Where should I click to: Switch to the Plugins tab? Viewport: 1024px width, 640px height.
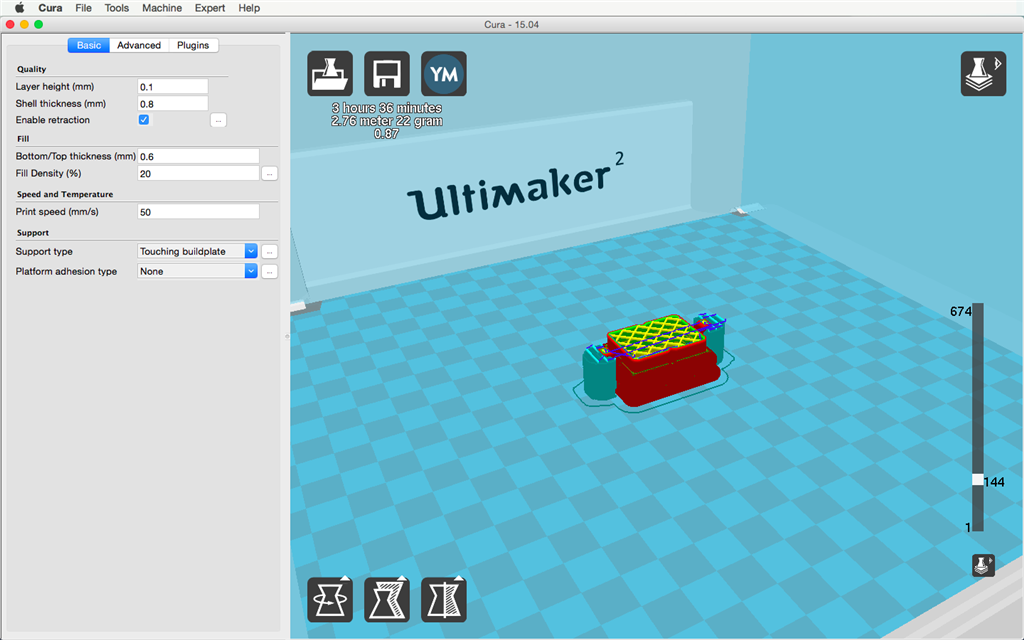[x=193, y=45]
